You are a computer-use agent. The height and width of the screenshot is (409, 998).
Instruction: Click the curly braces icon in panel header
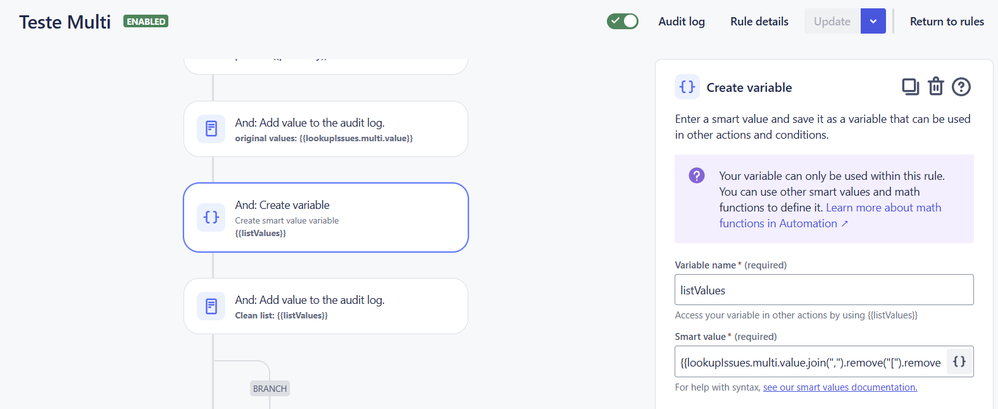click(687, 87)
